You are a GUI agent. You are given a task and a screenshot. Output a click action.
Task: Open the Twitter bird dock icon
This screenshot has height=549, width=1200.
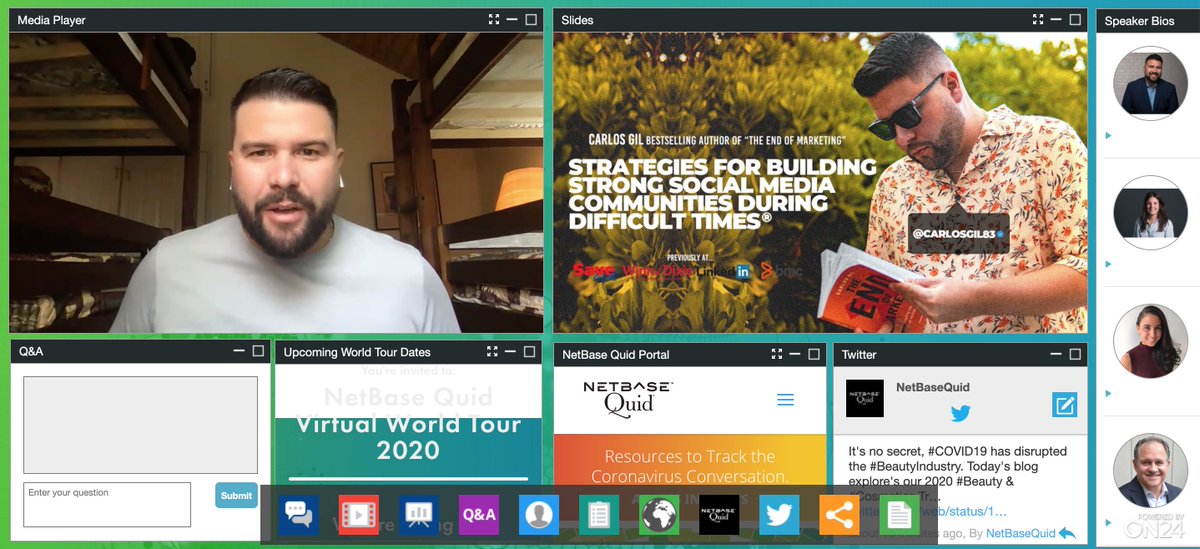click(x=779, y=515)
